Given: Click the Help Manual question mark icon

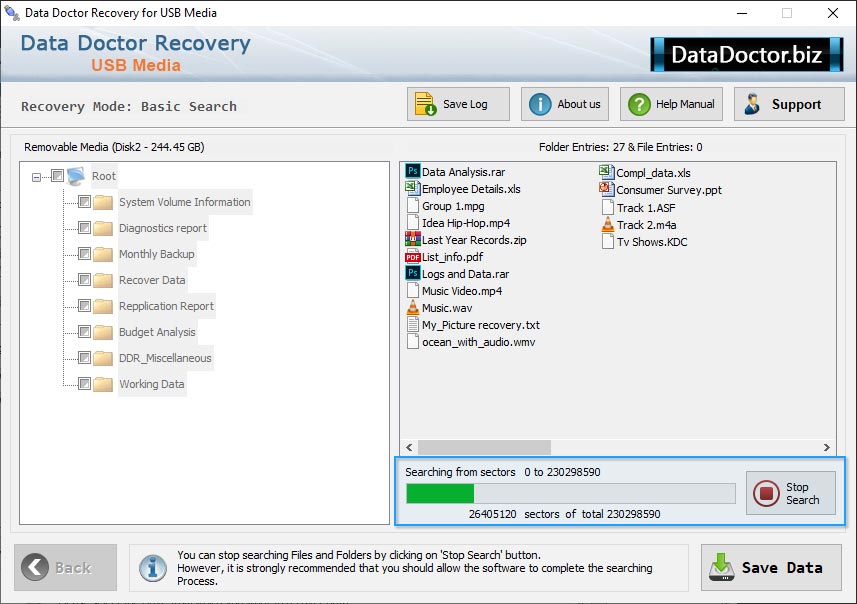Looking at the screenshot, I should (639, 104).
